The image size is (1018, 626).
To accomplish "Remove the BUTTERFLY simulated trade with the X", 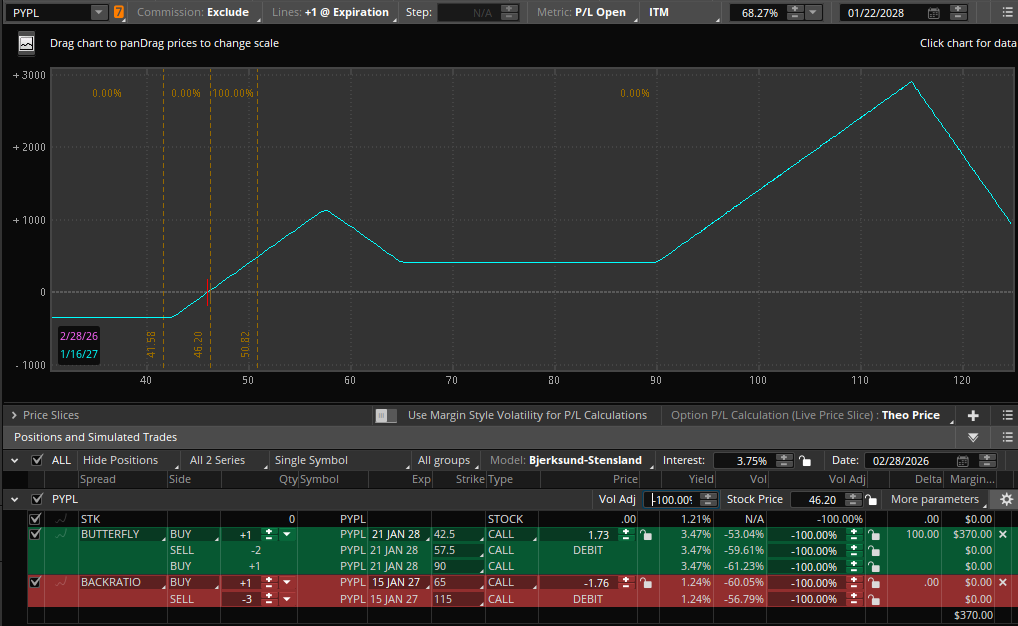I will tap(1003, 534).
